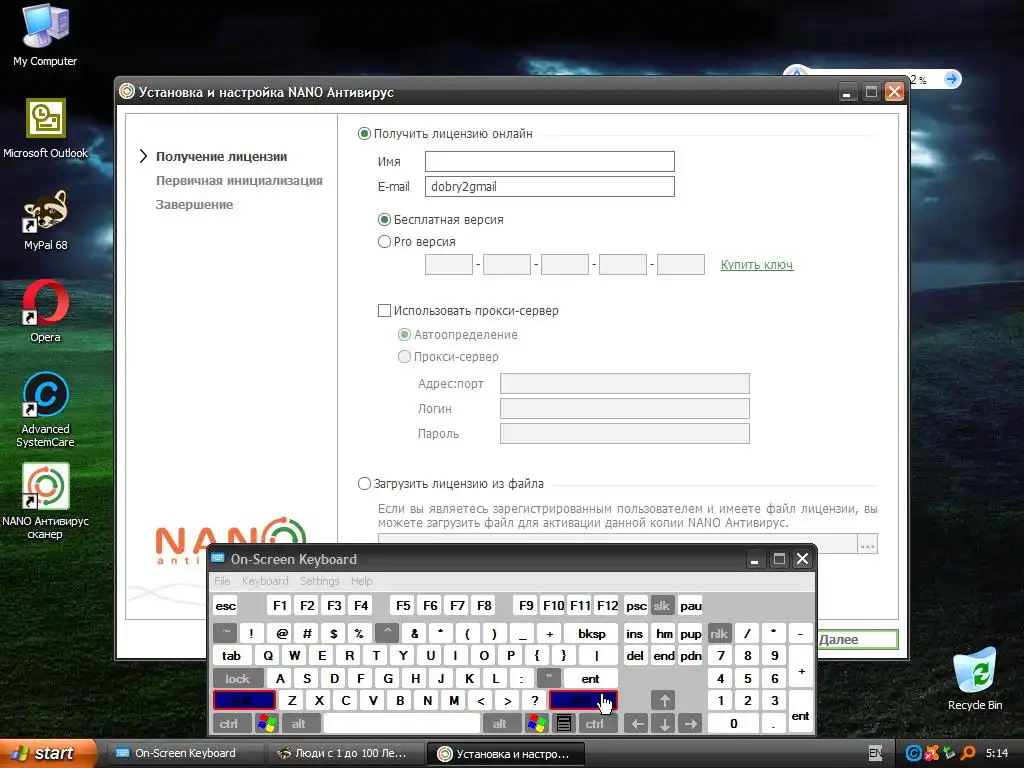This screenshot has width=1024, height=768.
Task: Click the browse button for license file
Action: coord(867,543)
